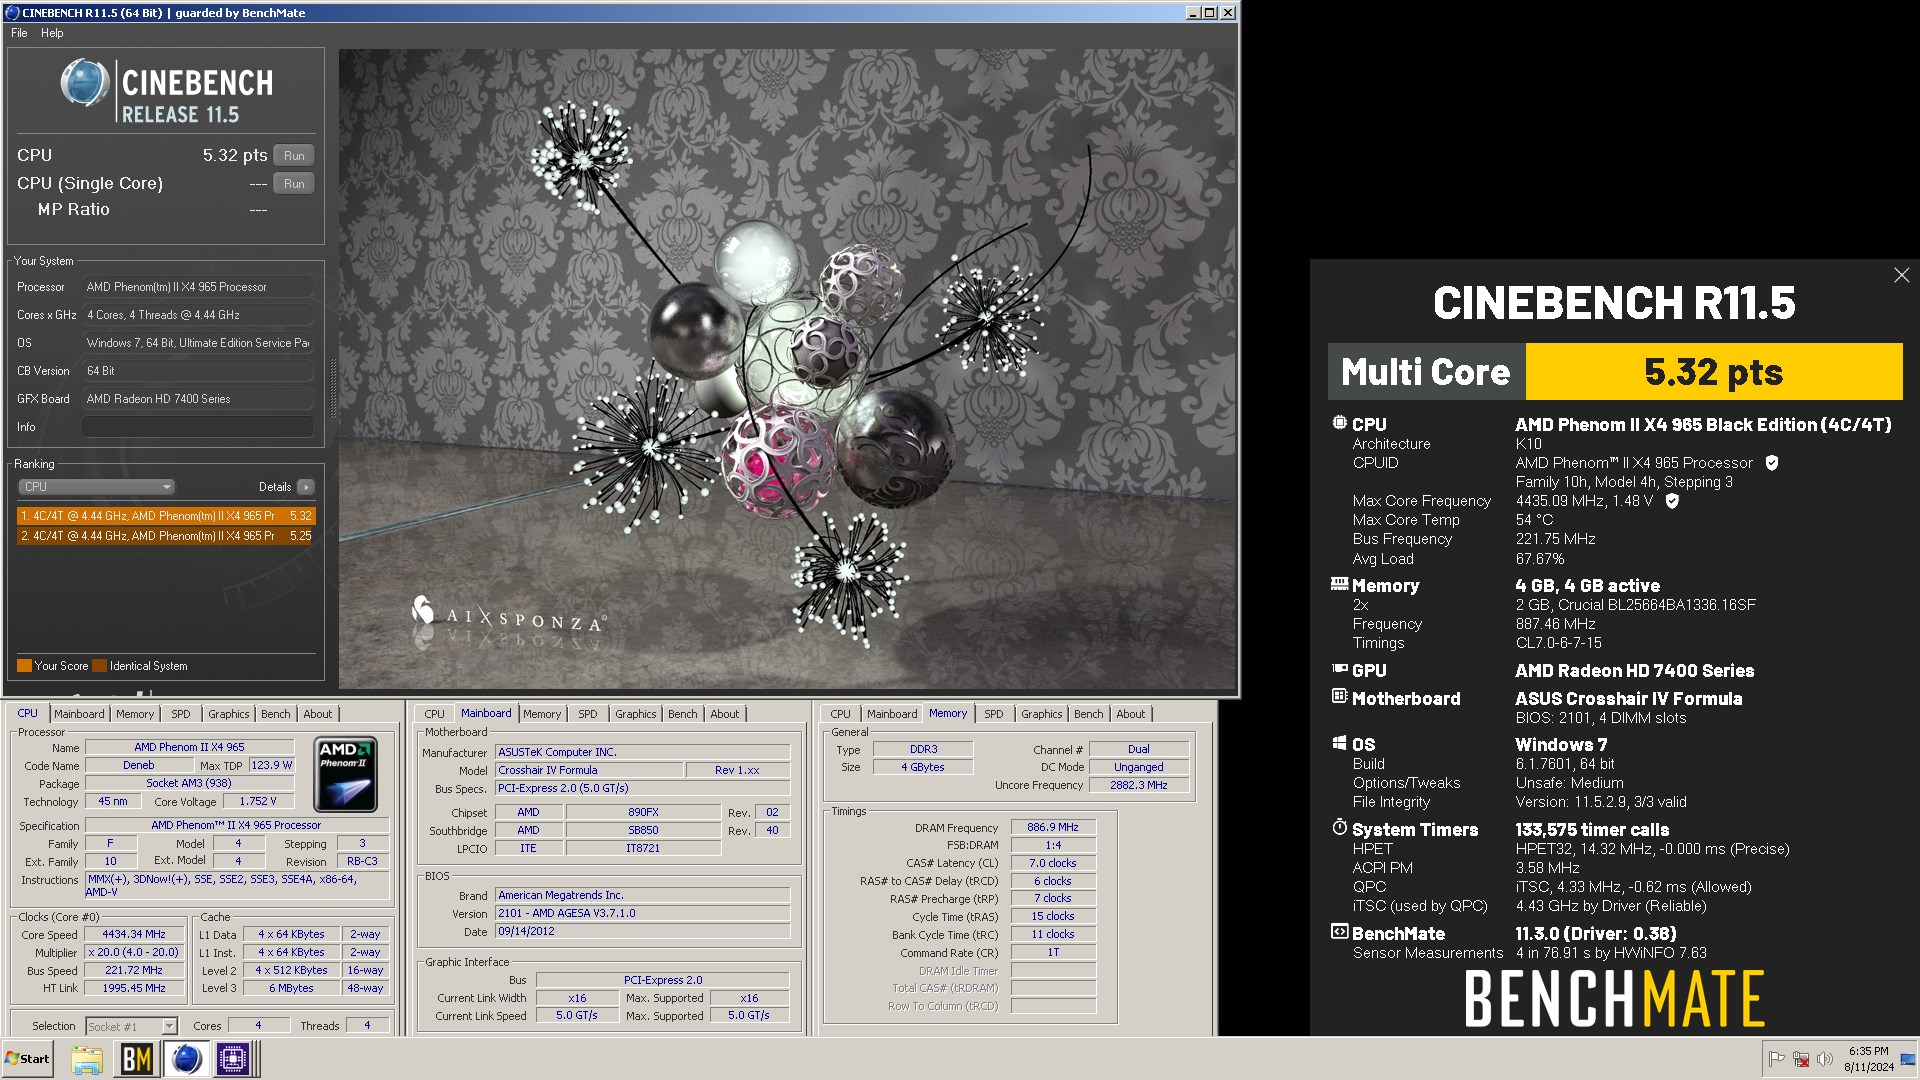The image size is (1920, 1080).
Task: Click the System Timers stopwatch icon
Action: tap(1339, 827)
